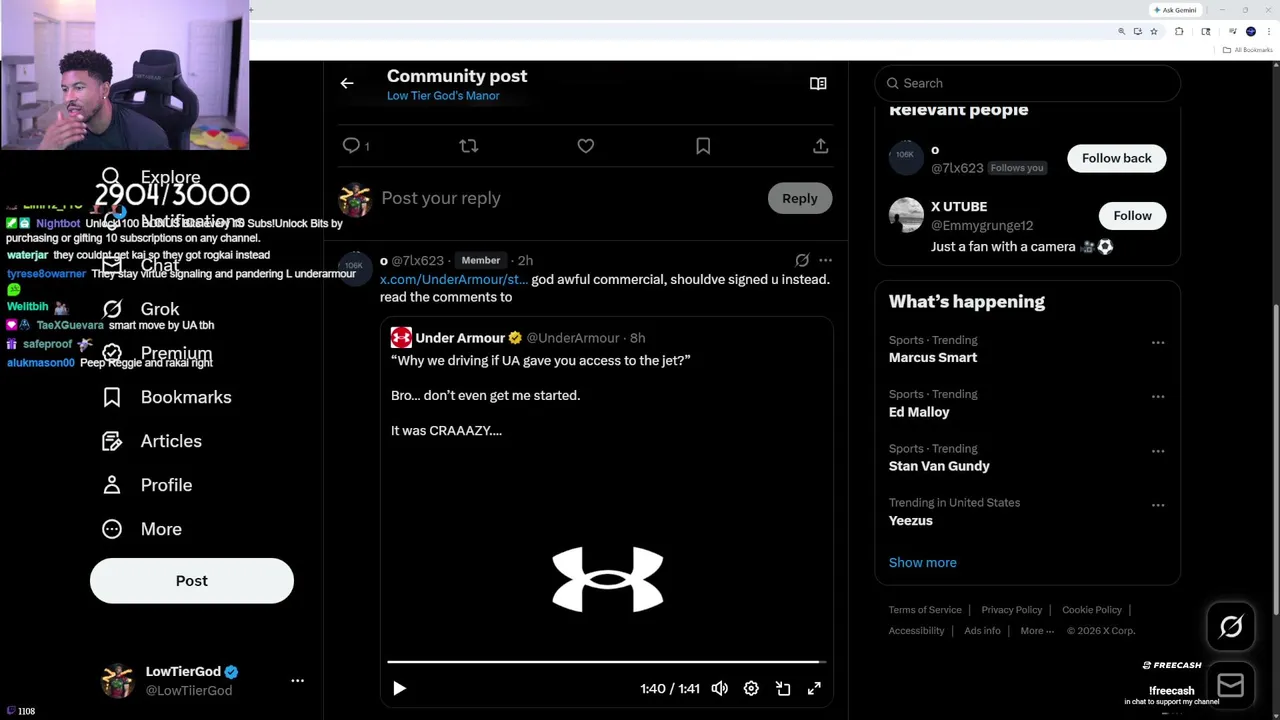The height and width of the screenshot is (720, 1280).
Task: Open Chrome three-dot menu
Action: [x=1267, y=32]
